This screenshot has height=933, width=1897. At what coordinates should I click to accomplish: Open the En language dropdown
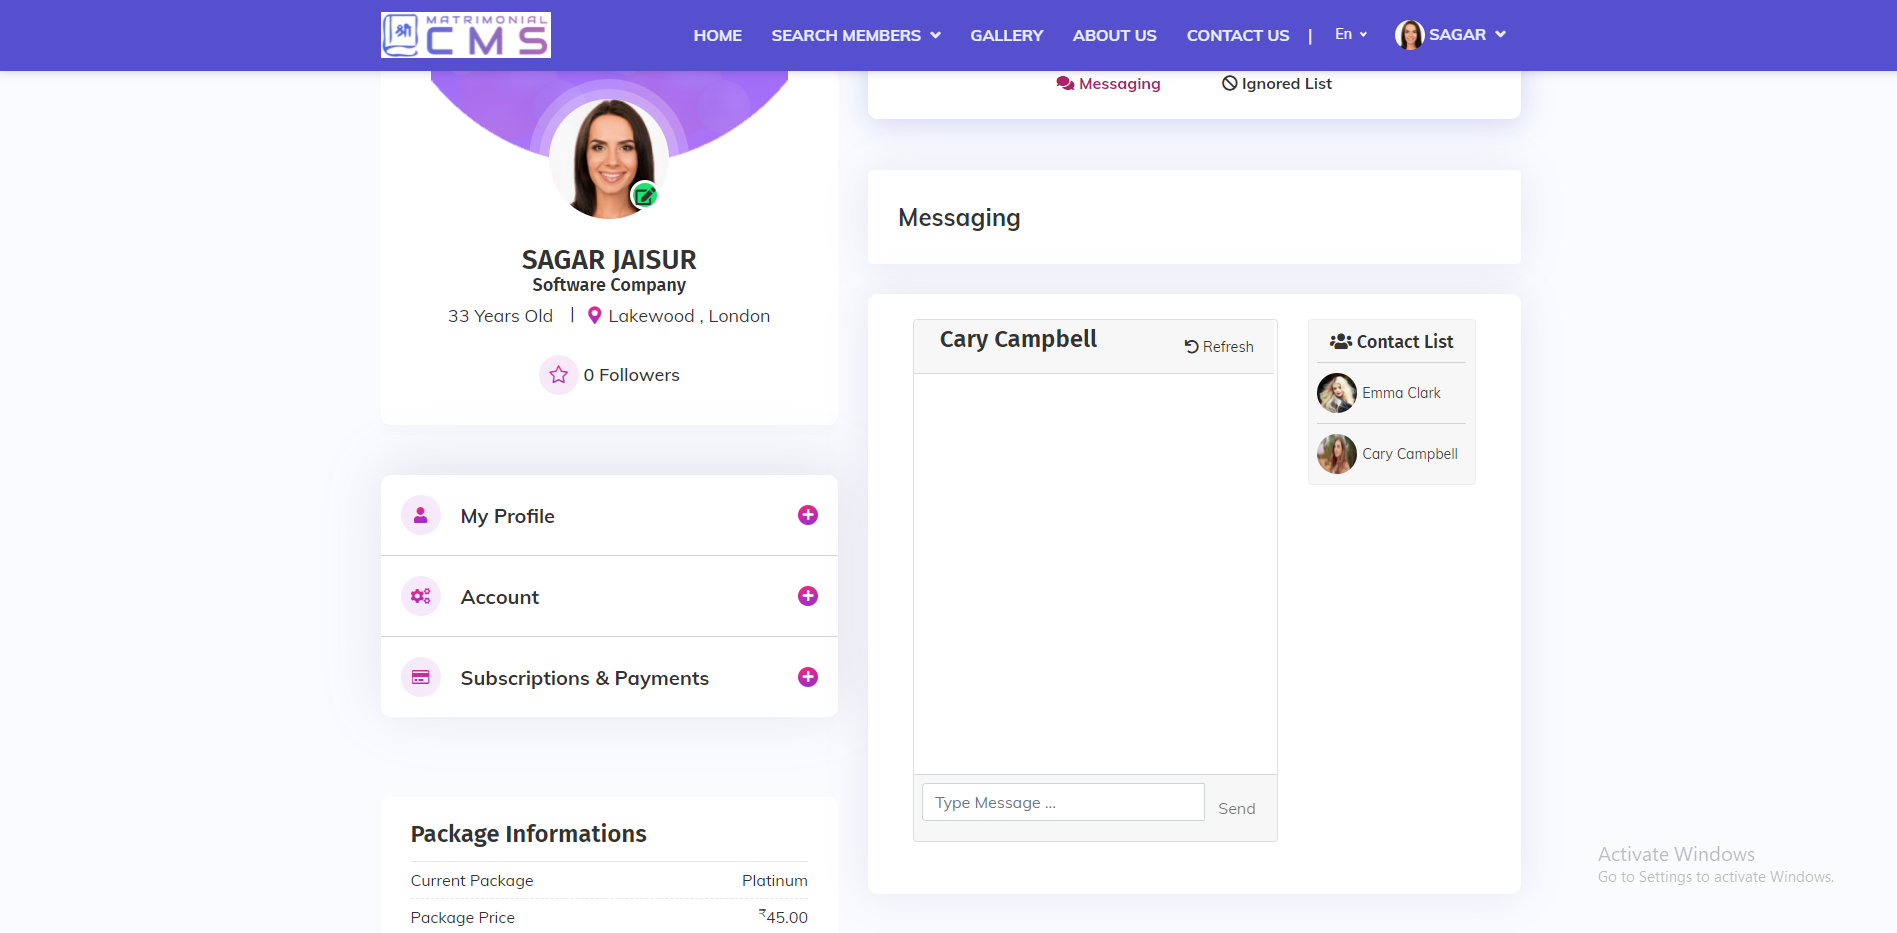click(1350, 34)
